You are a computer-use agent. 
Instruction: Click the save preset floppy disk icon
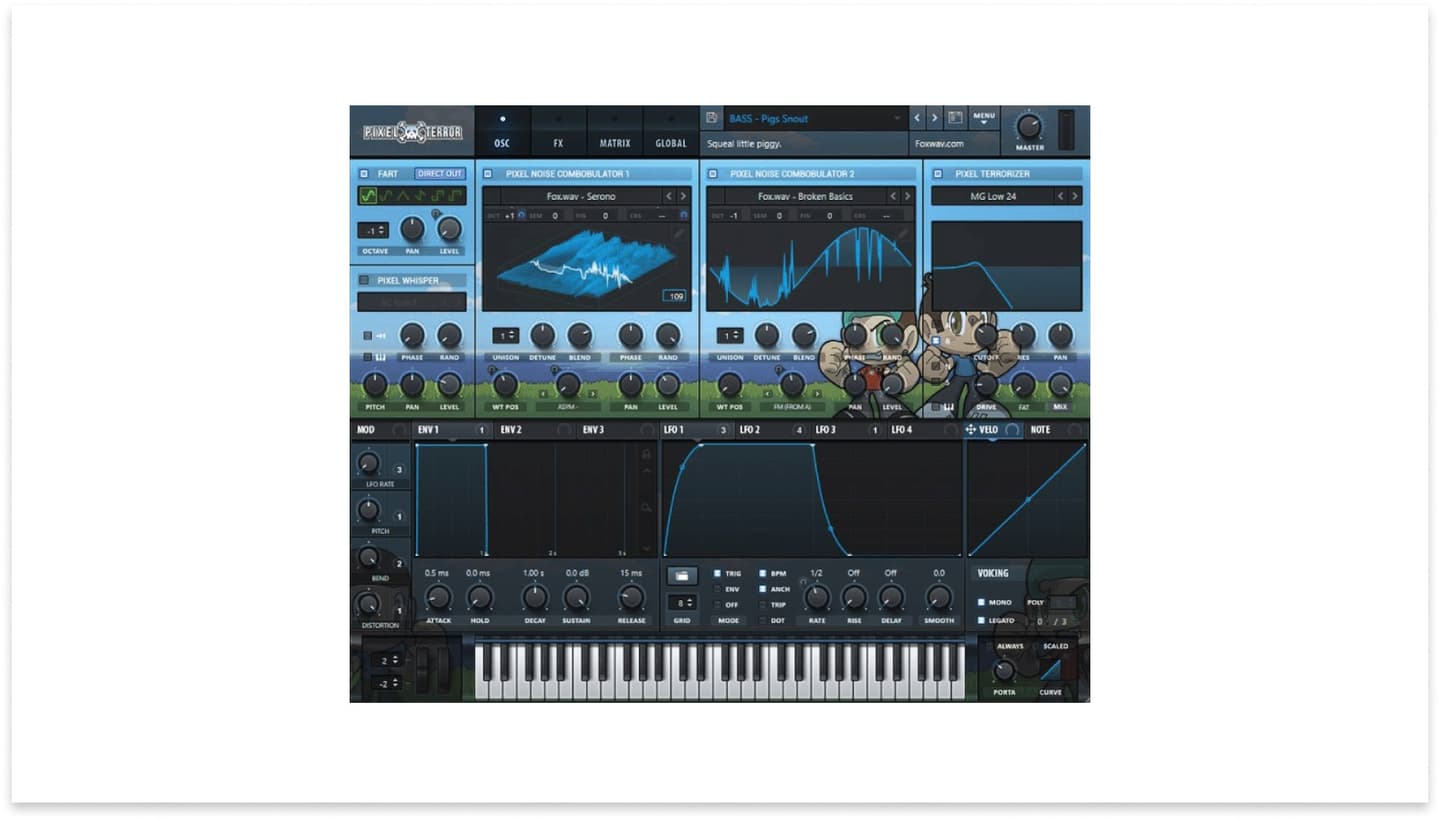(712, 118)
